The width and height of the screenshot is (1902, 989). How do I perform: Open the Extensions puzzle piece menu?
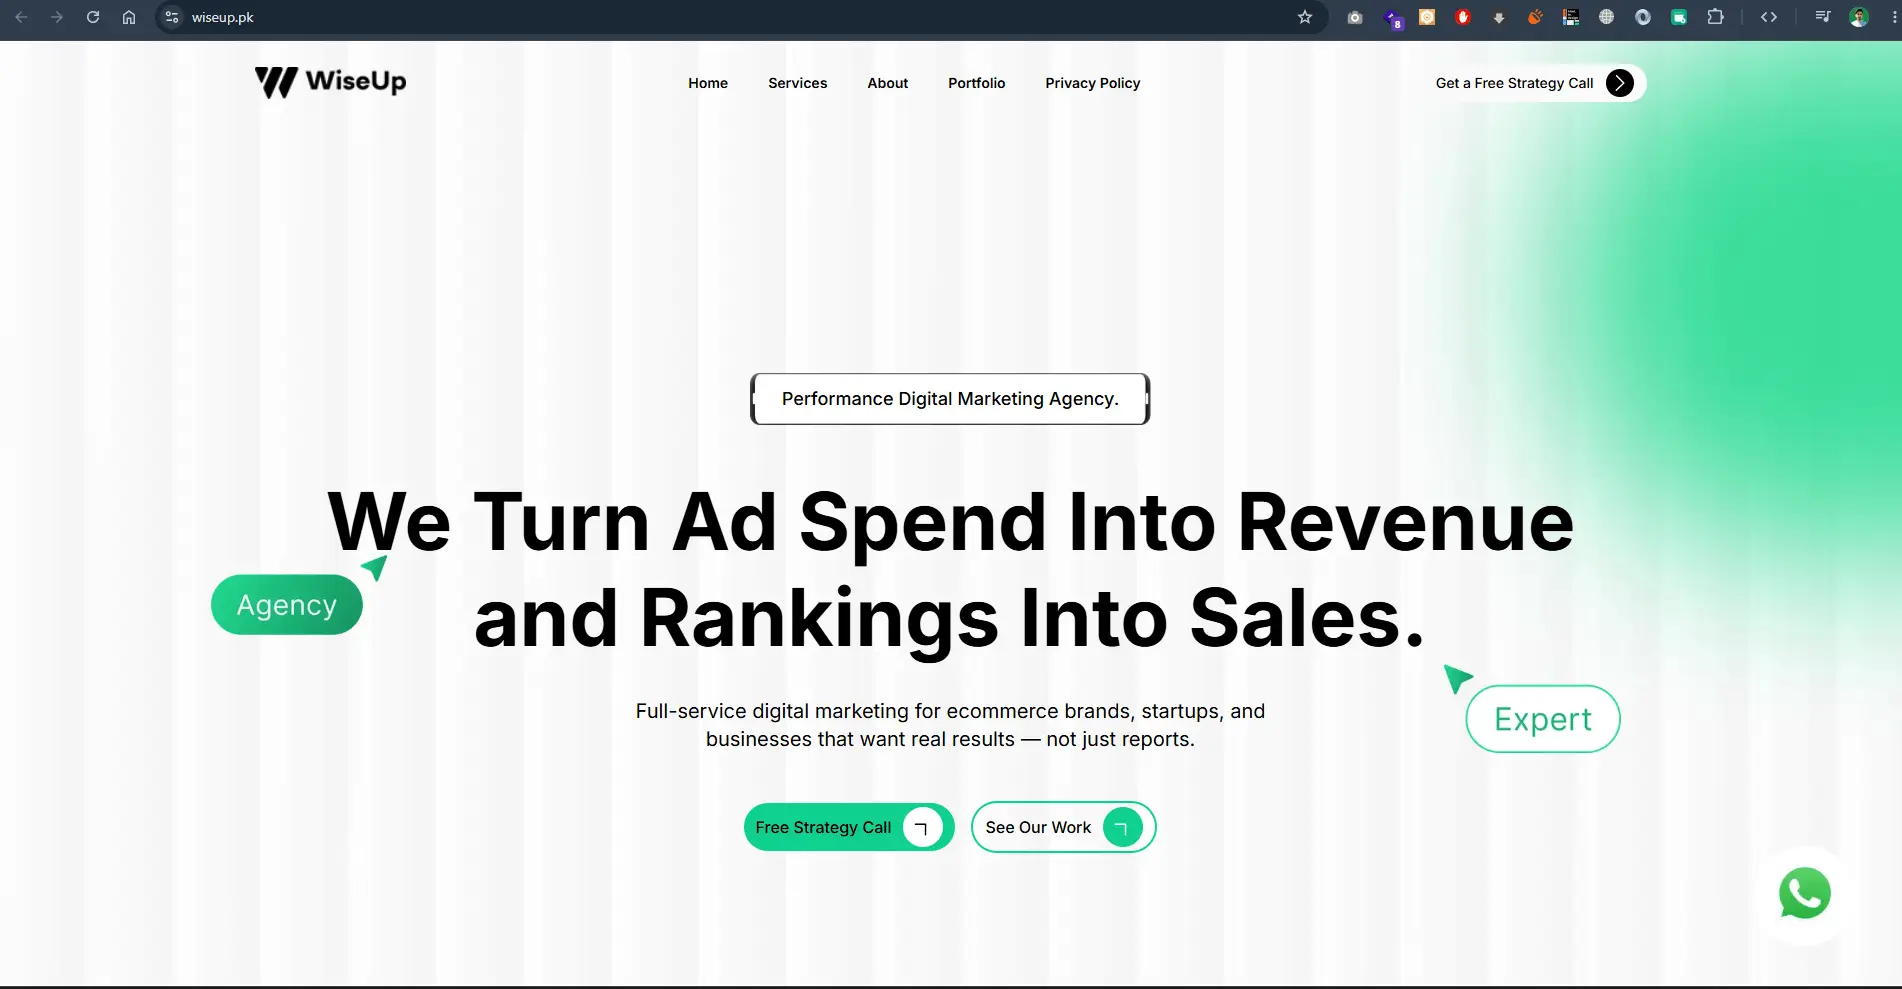click(1716, 17)
